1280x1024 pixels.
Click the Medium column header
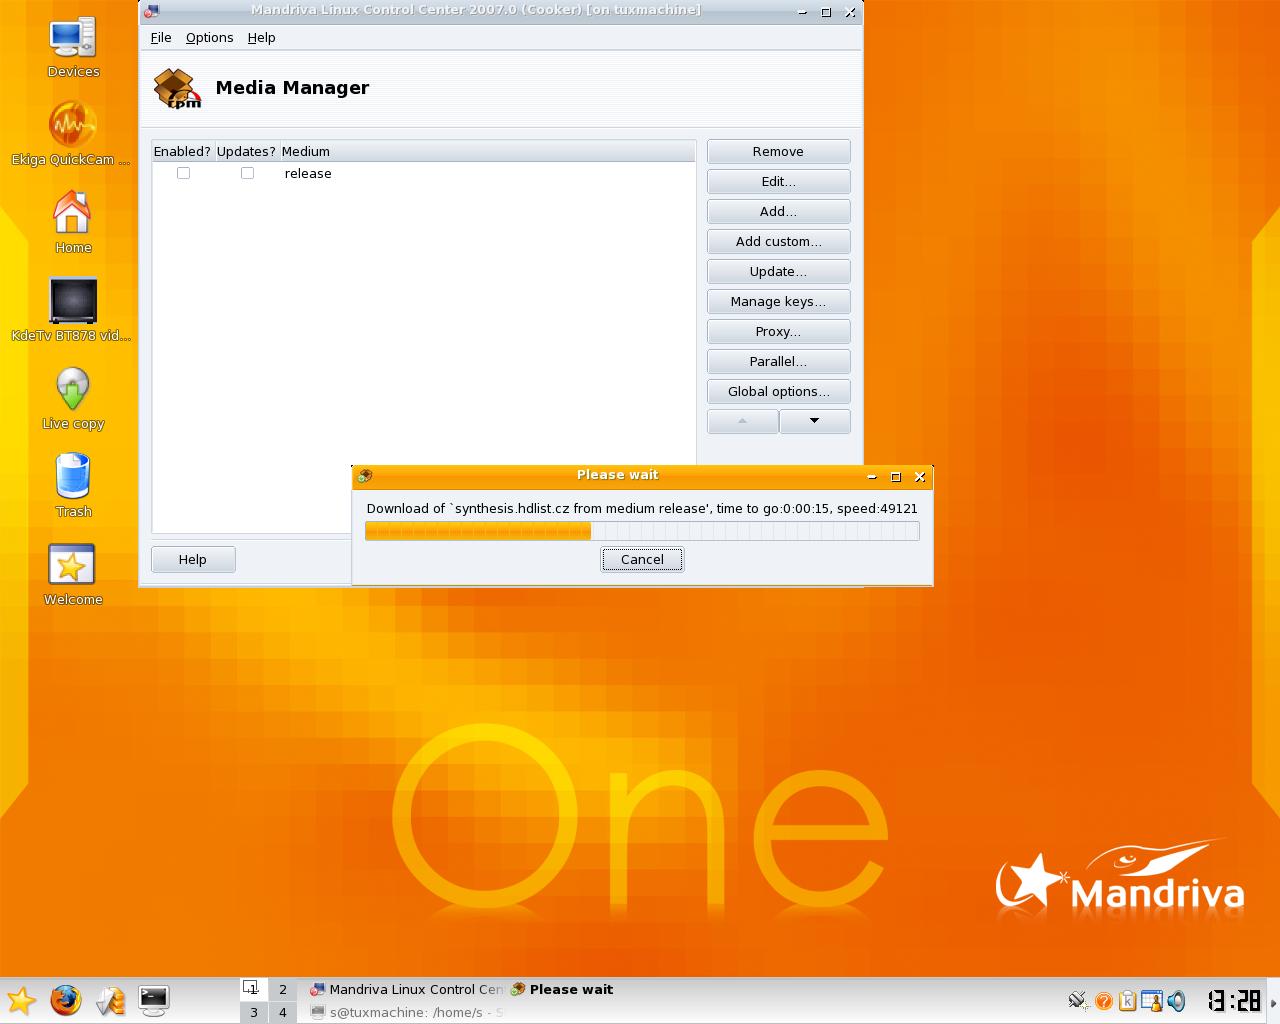tap(487, 151)
